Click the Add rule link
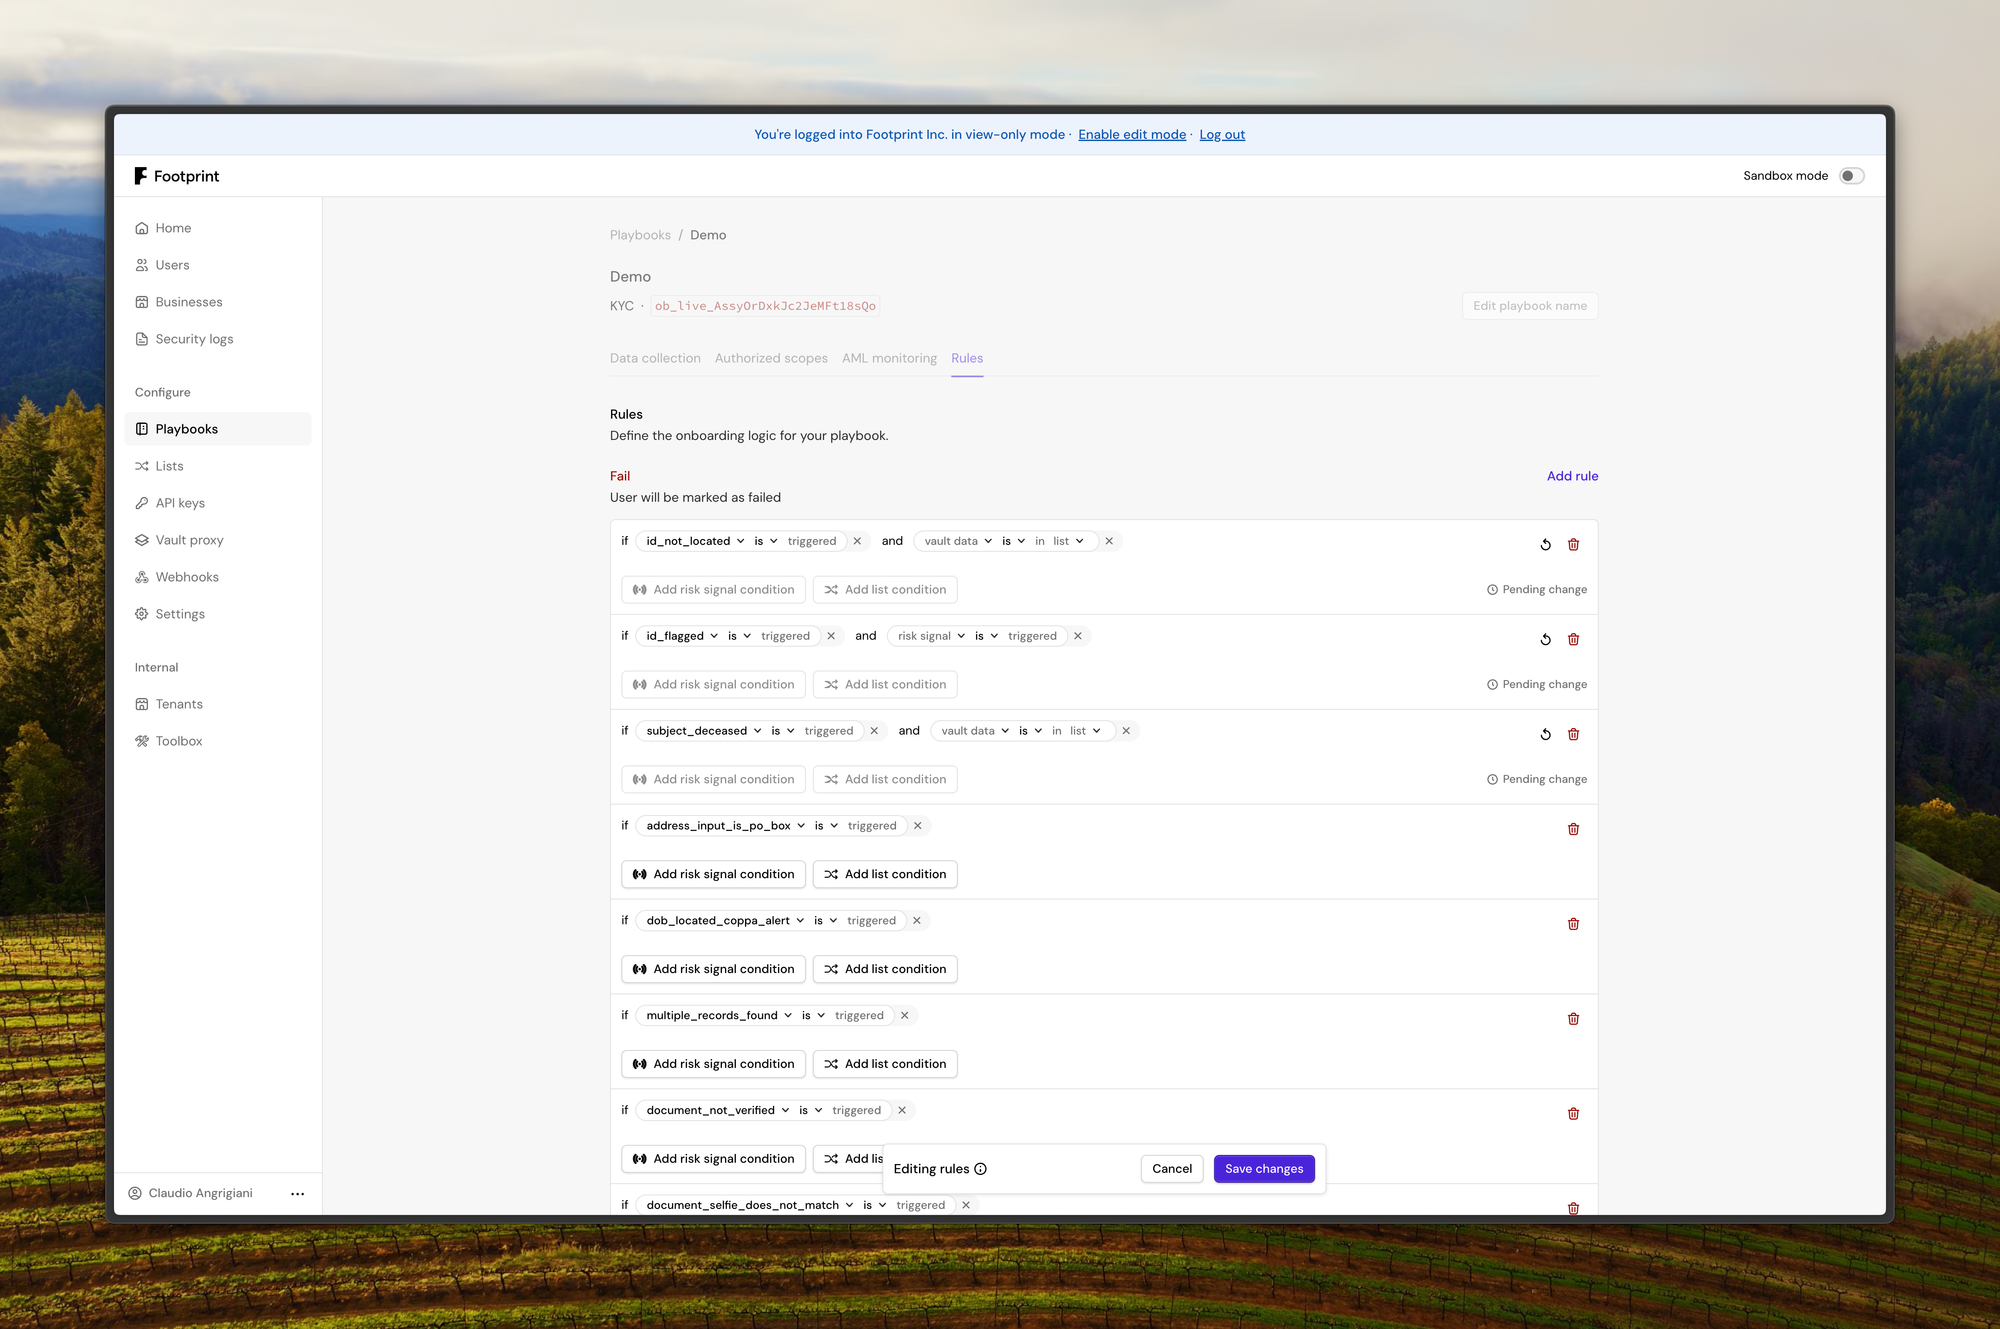The height and width of the screenshot is (1329, 2000). click(1572, 476)
